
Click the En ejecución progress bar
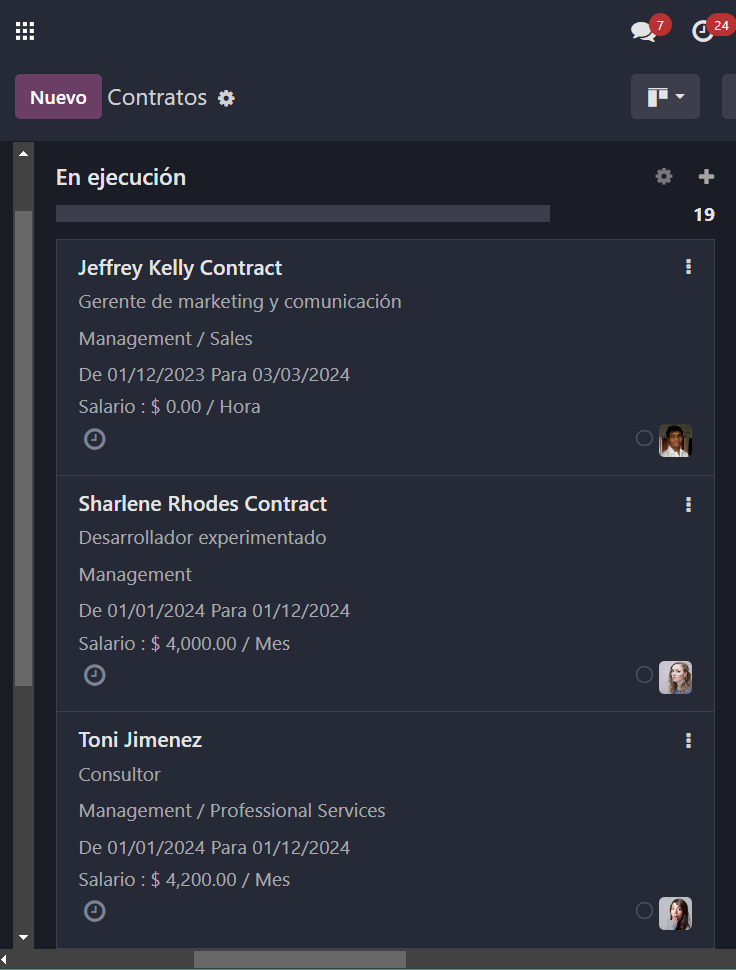(302, 214)
